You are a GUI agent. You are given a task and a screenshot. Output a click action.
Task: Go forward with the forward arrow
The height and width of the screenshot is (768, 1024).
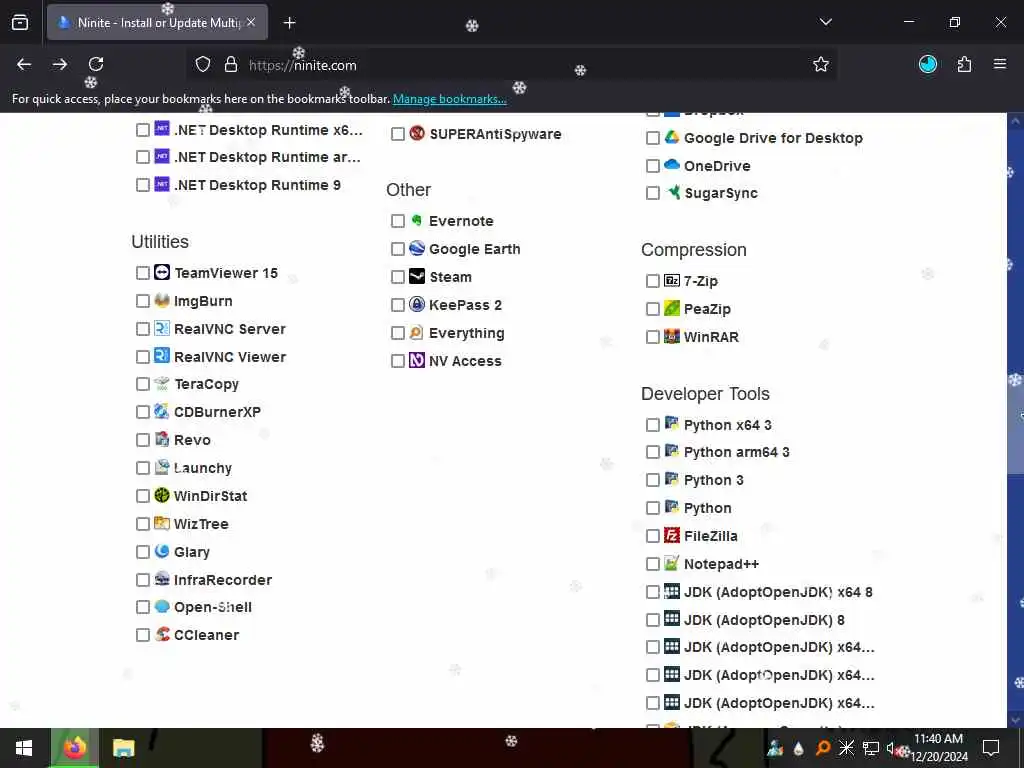coord(60,64)
